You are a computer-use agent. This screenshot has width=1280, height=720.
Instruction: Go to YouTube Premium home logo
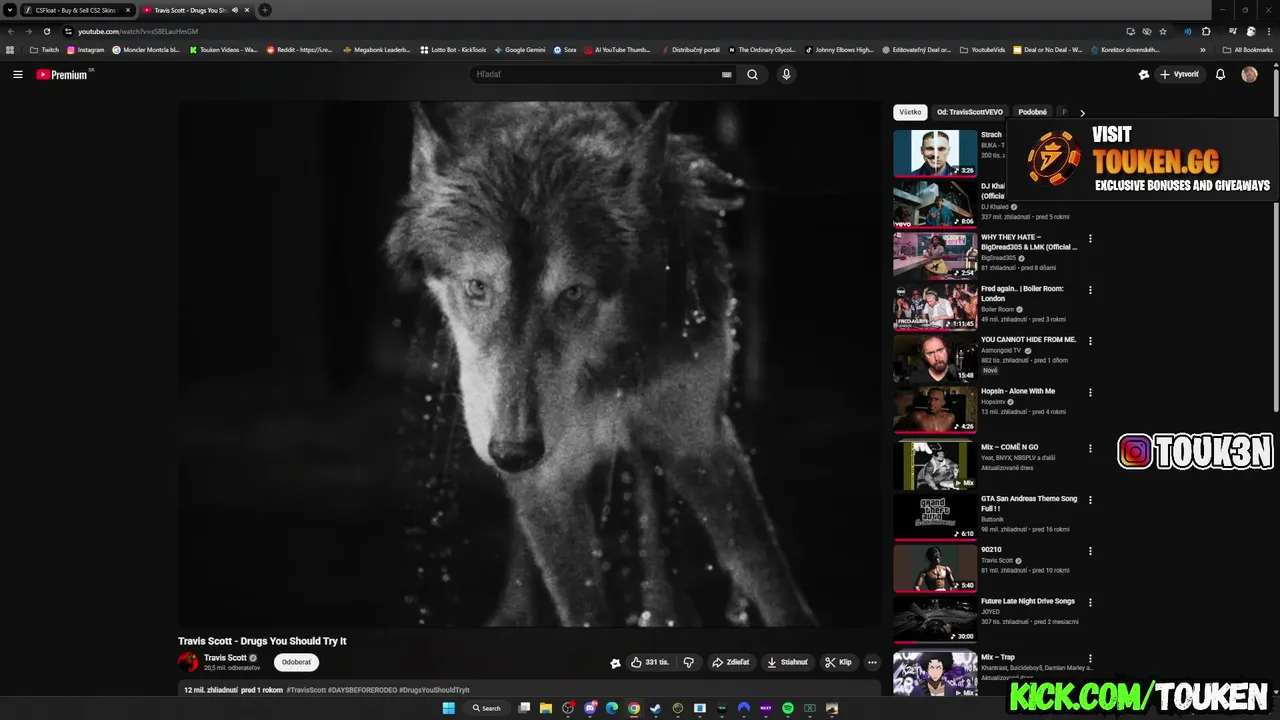[63, 74]
